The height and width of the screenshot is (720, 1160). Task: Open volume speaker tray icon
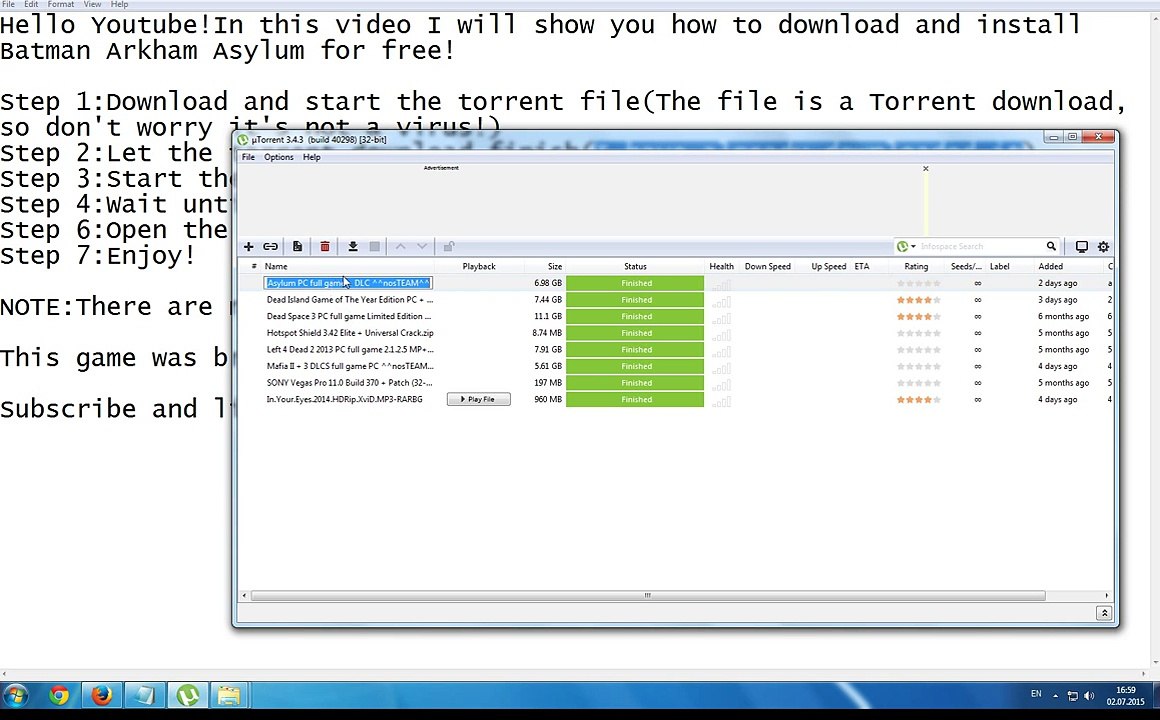[x=1089, y=696]
